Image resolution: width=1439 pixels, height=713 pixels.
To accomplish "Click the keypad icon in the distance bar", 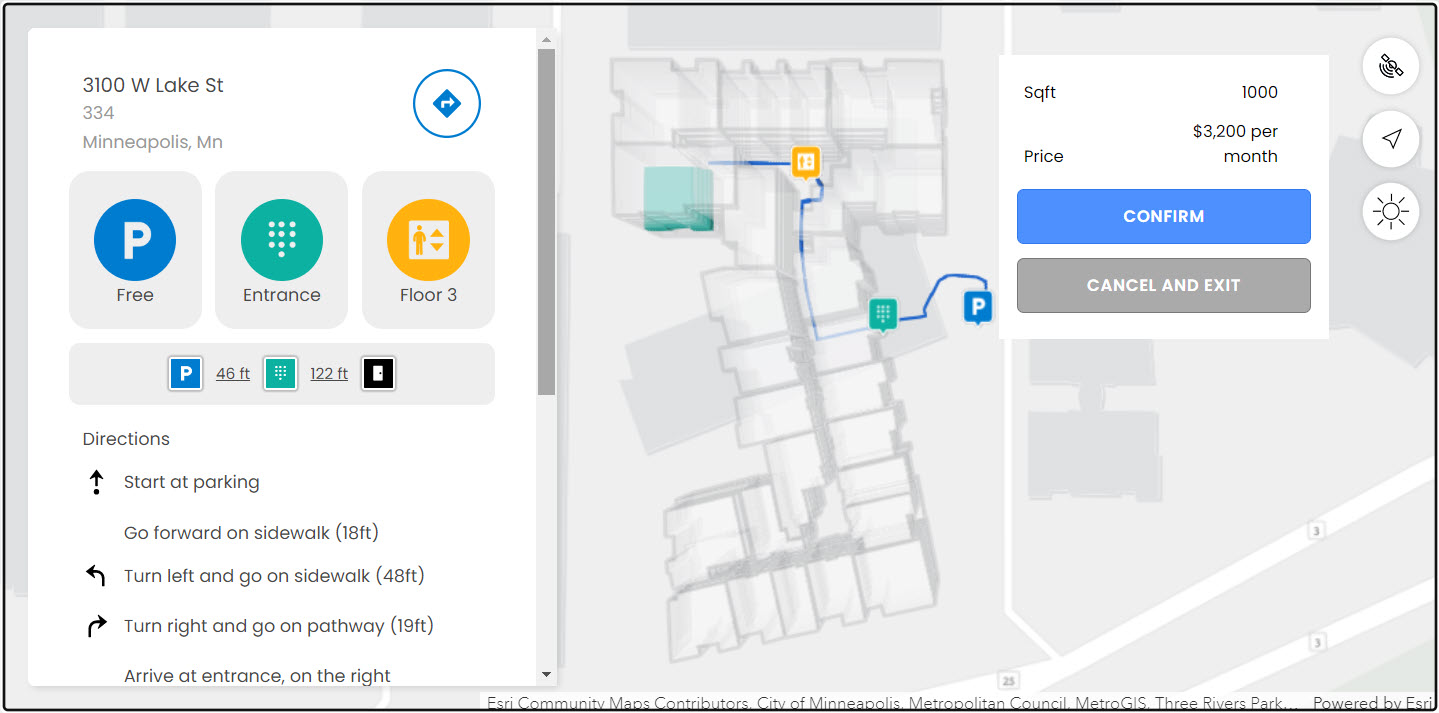I will click(280, 372).
